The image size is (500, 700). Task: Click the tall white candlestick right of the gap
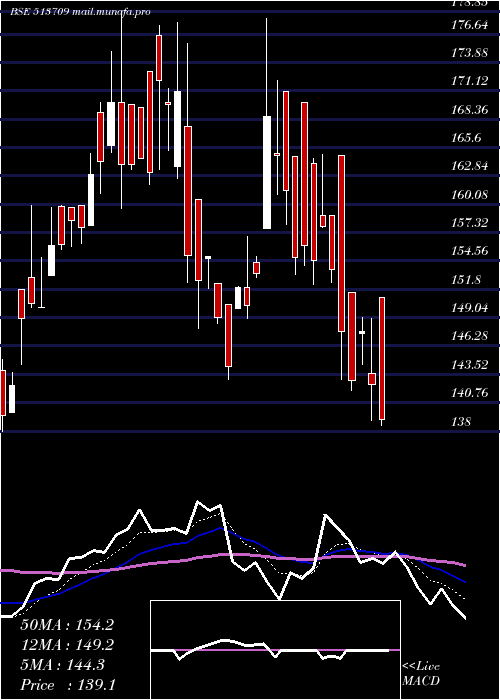(x=267, y=172)
